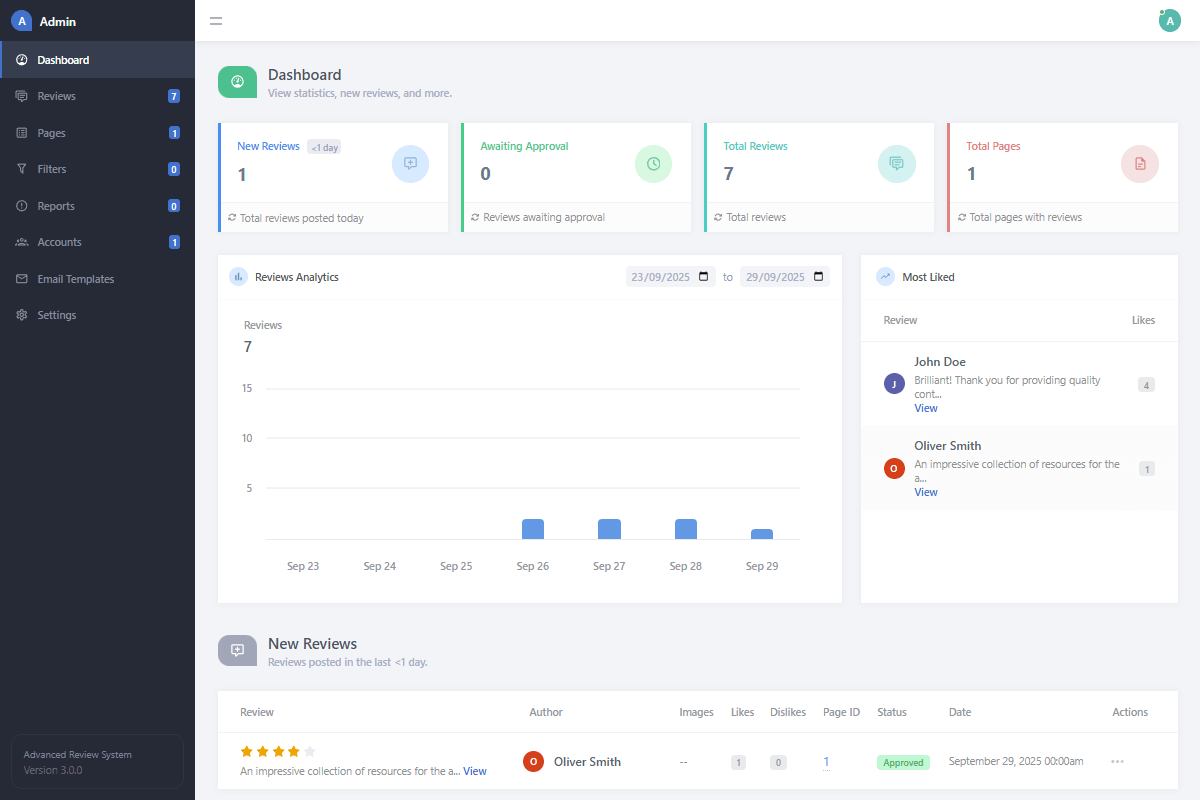Click the New Reviews speech bubble icon

(x=410, y=164)
